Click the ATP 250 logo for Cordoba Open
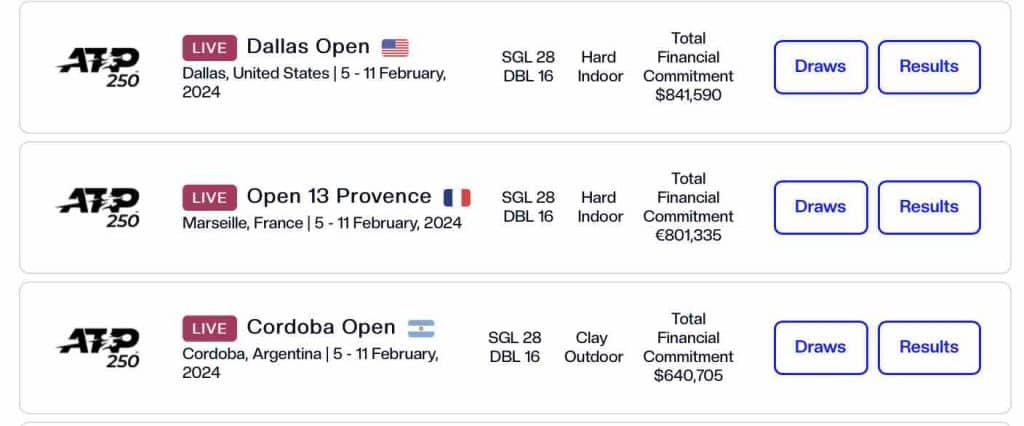The height and width of the screenshot is (426, 1024). (99, 348)
